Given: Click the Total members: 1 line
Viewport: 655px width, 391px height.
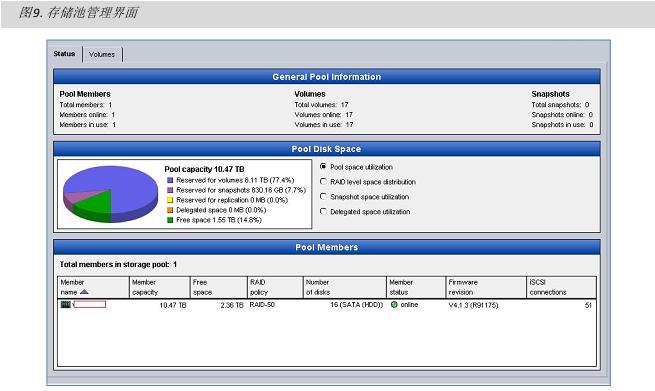Looking at the screenshot, I should pos(86,105).
